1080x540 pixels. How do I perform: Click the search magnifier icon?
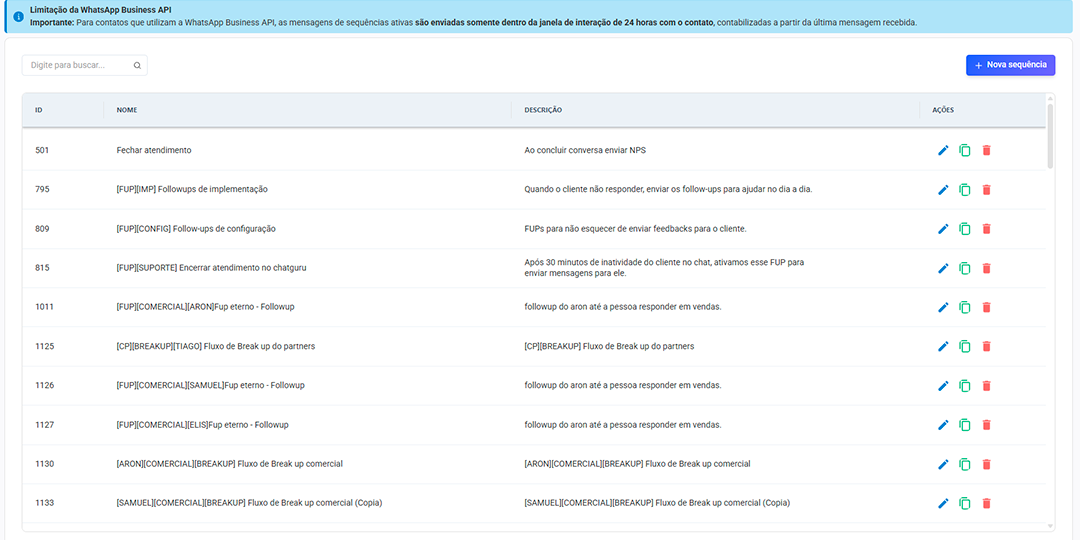tap(137, 66)
